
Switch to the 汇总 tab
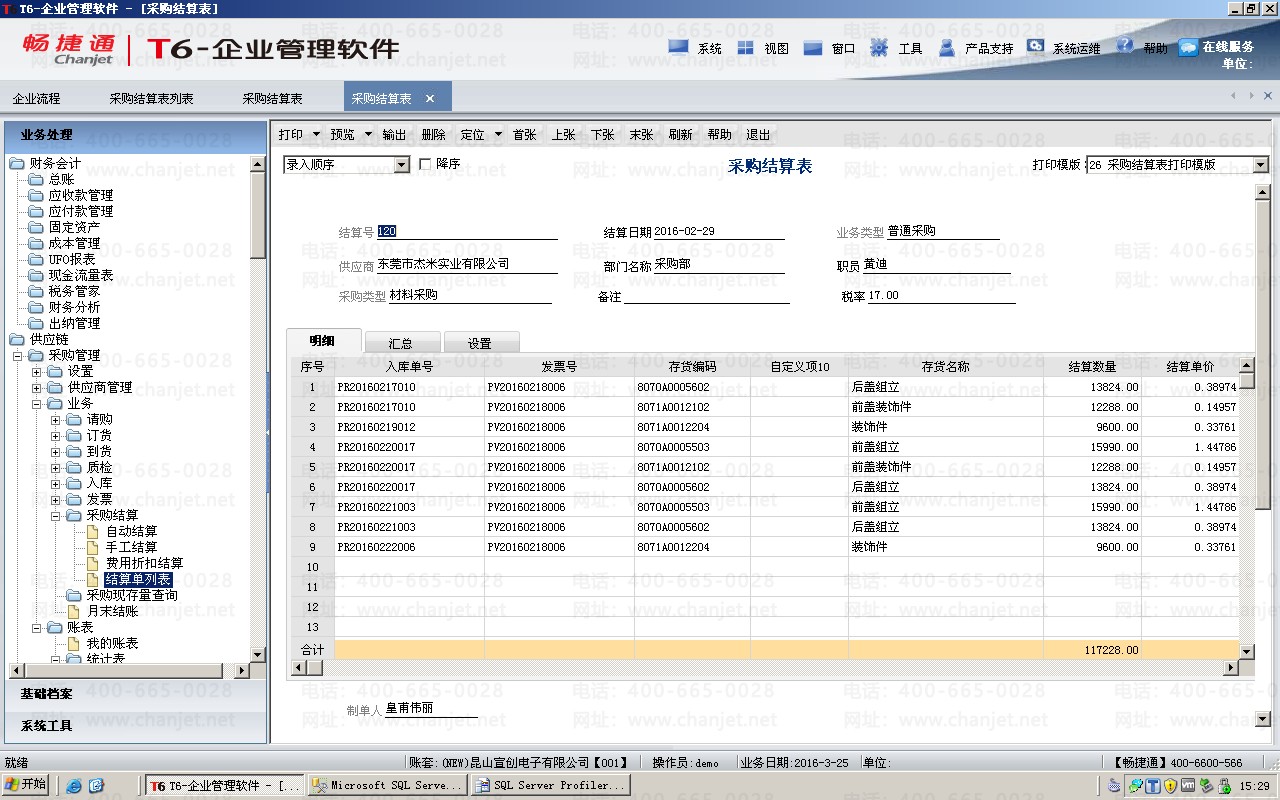tap(400, 343)
